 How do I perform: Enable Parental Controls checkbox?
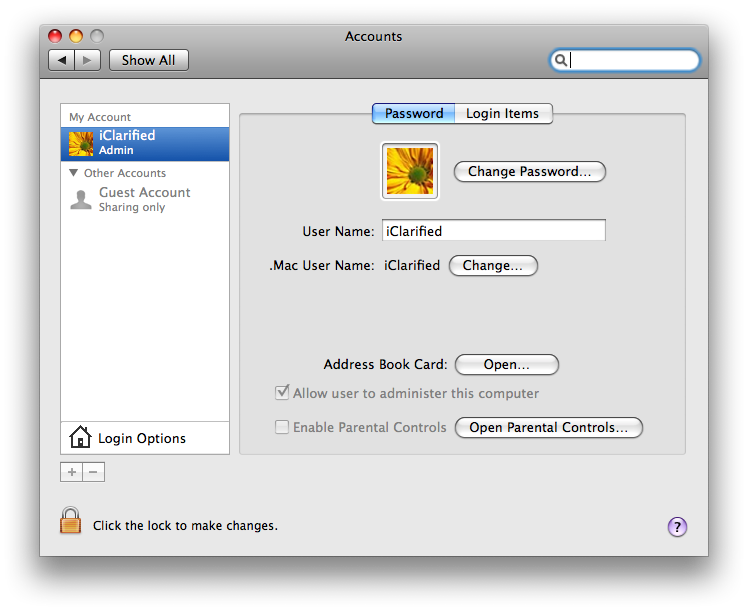283,427
